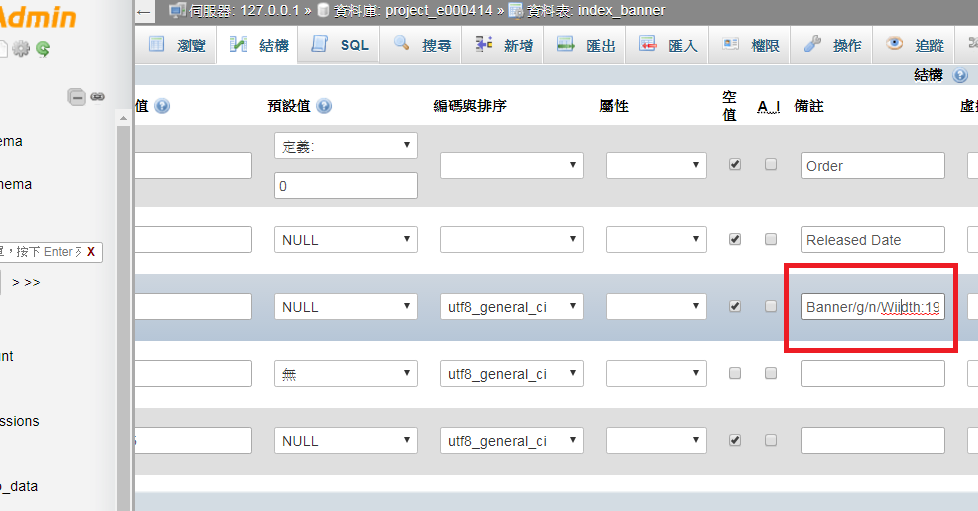Click the help icon beside 預設值 header
978x511 pixels.
point(324,106)
